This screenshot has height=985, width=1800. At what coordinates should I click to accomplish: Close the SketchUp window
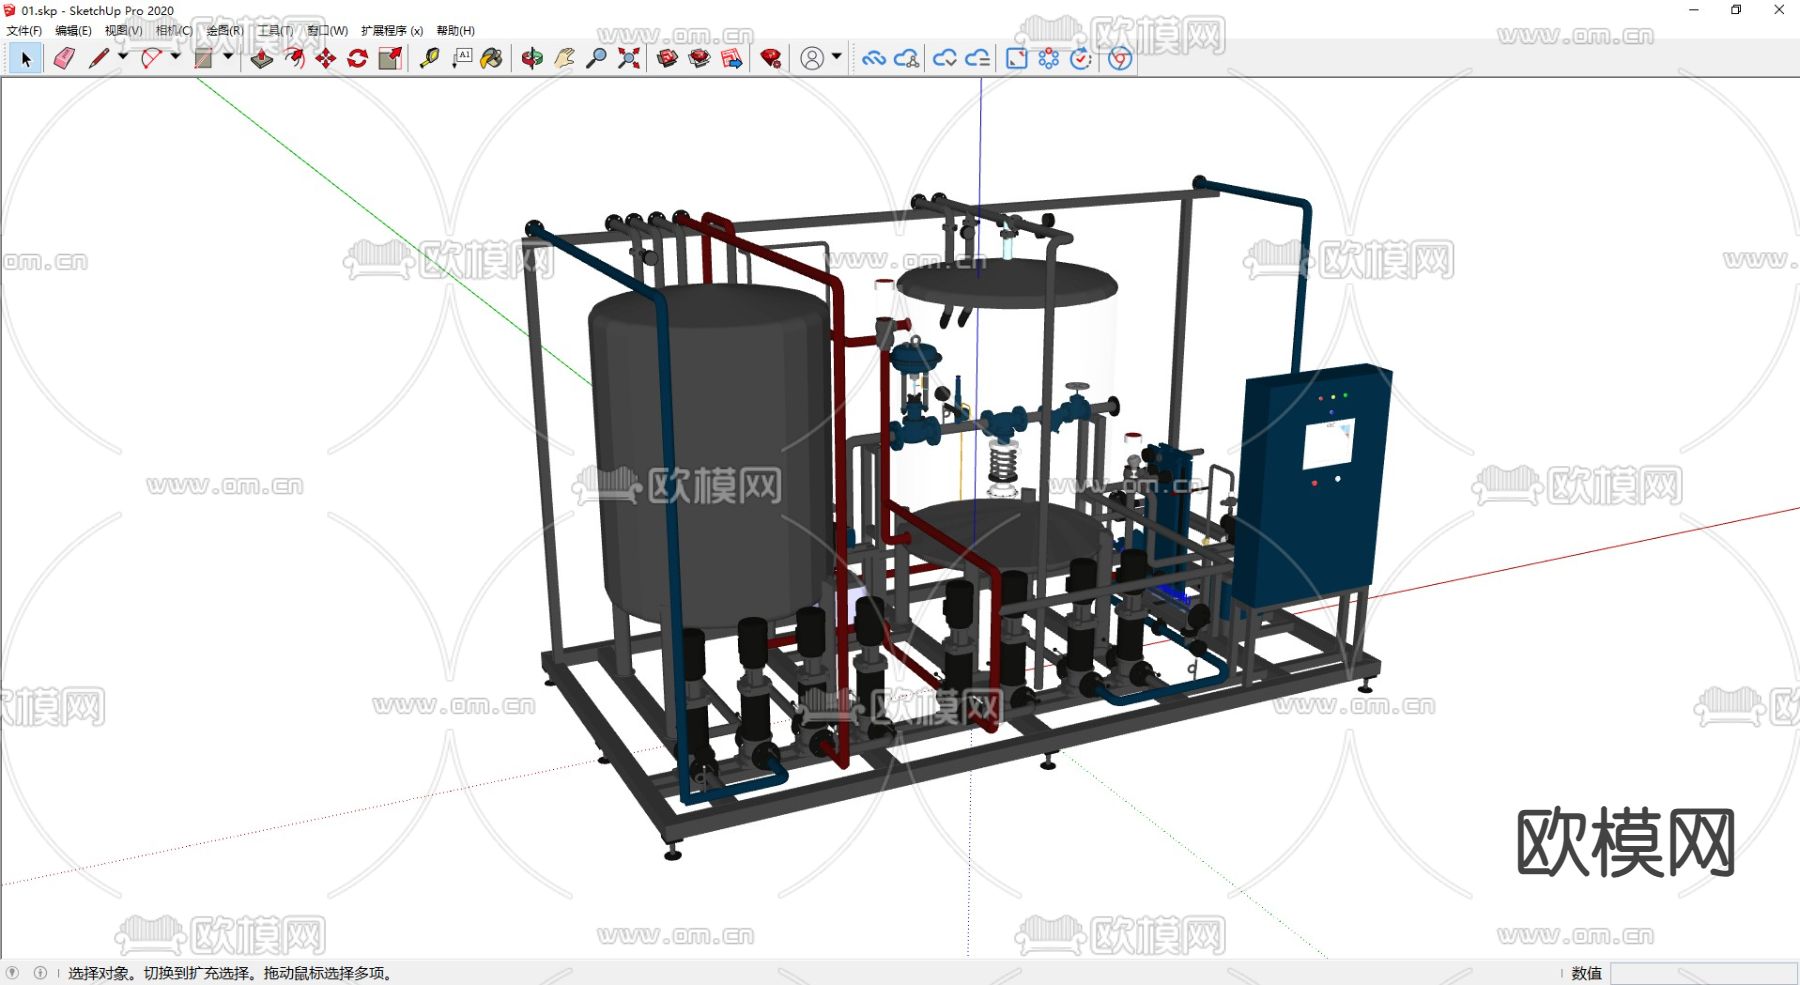coord(1779,10)
